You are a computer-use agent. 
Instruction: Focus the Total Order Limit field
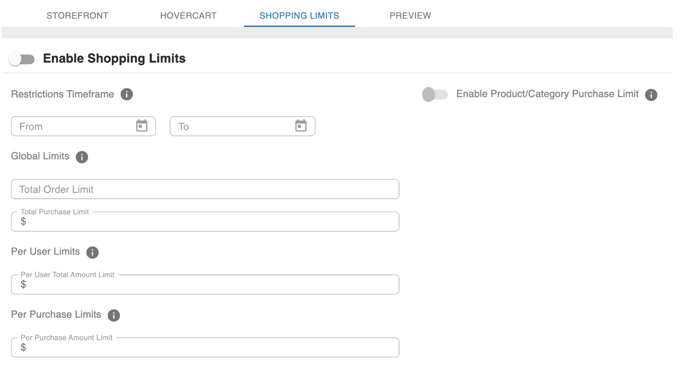point(205,189)
